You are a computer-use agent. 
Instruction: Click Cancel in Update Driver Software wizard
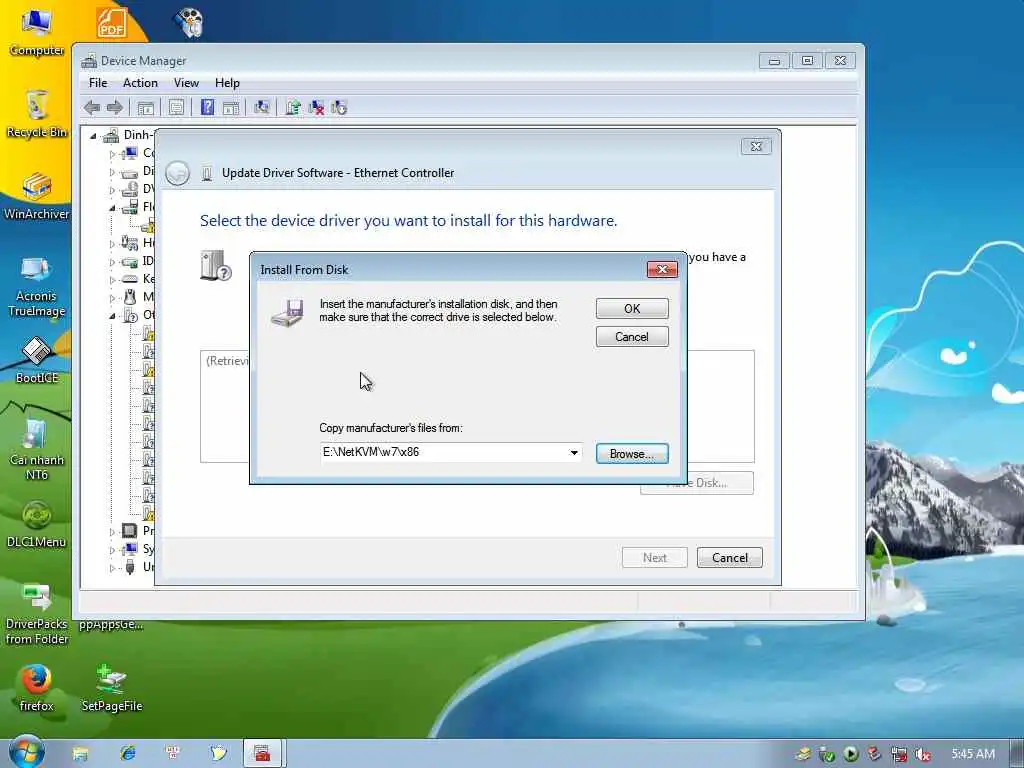729,558
